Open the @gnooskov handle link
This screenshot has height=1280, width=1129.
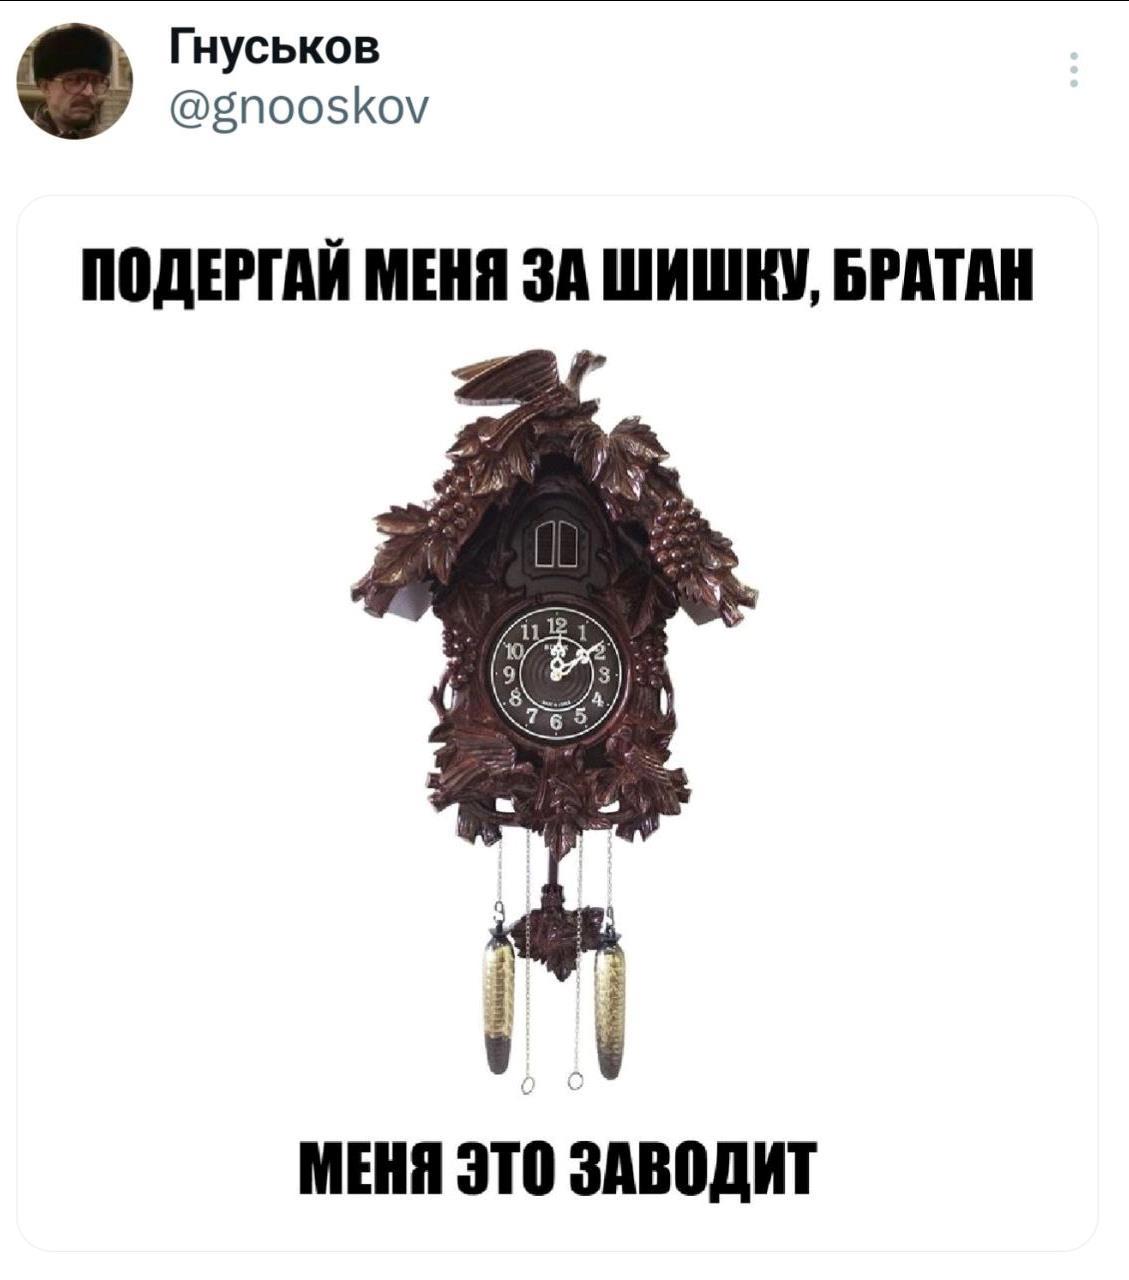point(300,104)
